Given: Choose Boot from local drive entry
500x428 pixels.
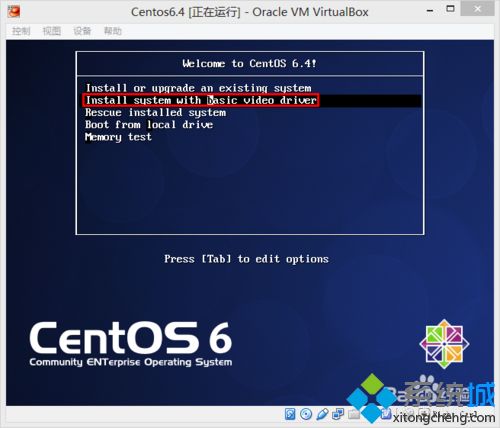Looking at the screenshot, I should point(149,125).
